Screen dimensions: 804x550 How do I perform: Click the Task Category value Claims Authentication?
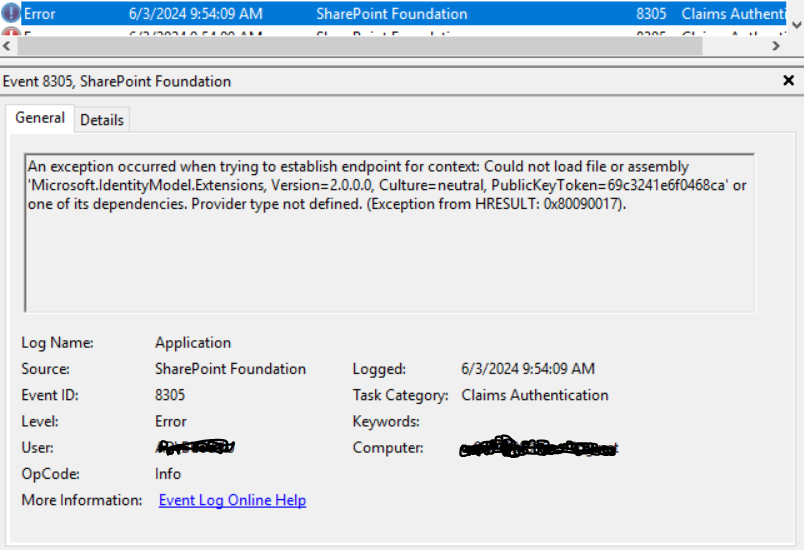pyautogui.click(x=535, y=395)
